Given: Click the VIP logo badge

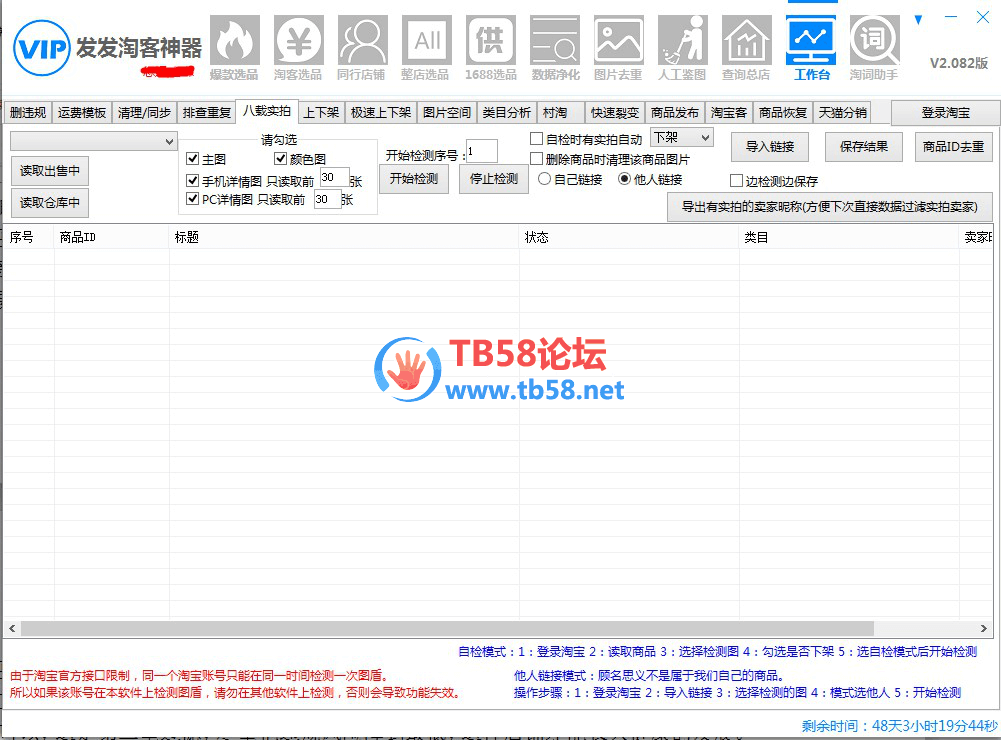Looking at the screenshot, I should (x=41, y=48).
